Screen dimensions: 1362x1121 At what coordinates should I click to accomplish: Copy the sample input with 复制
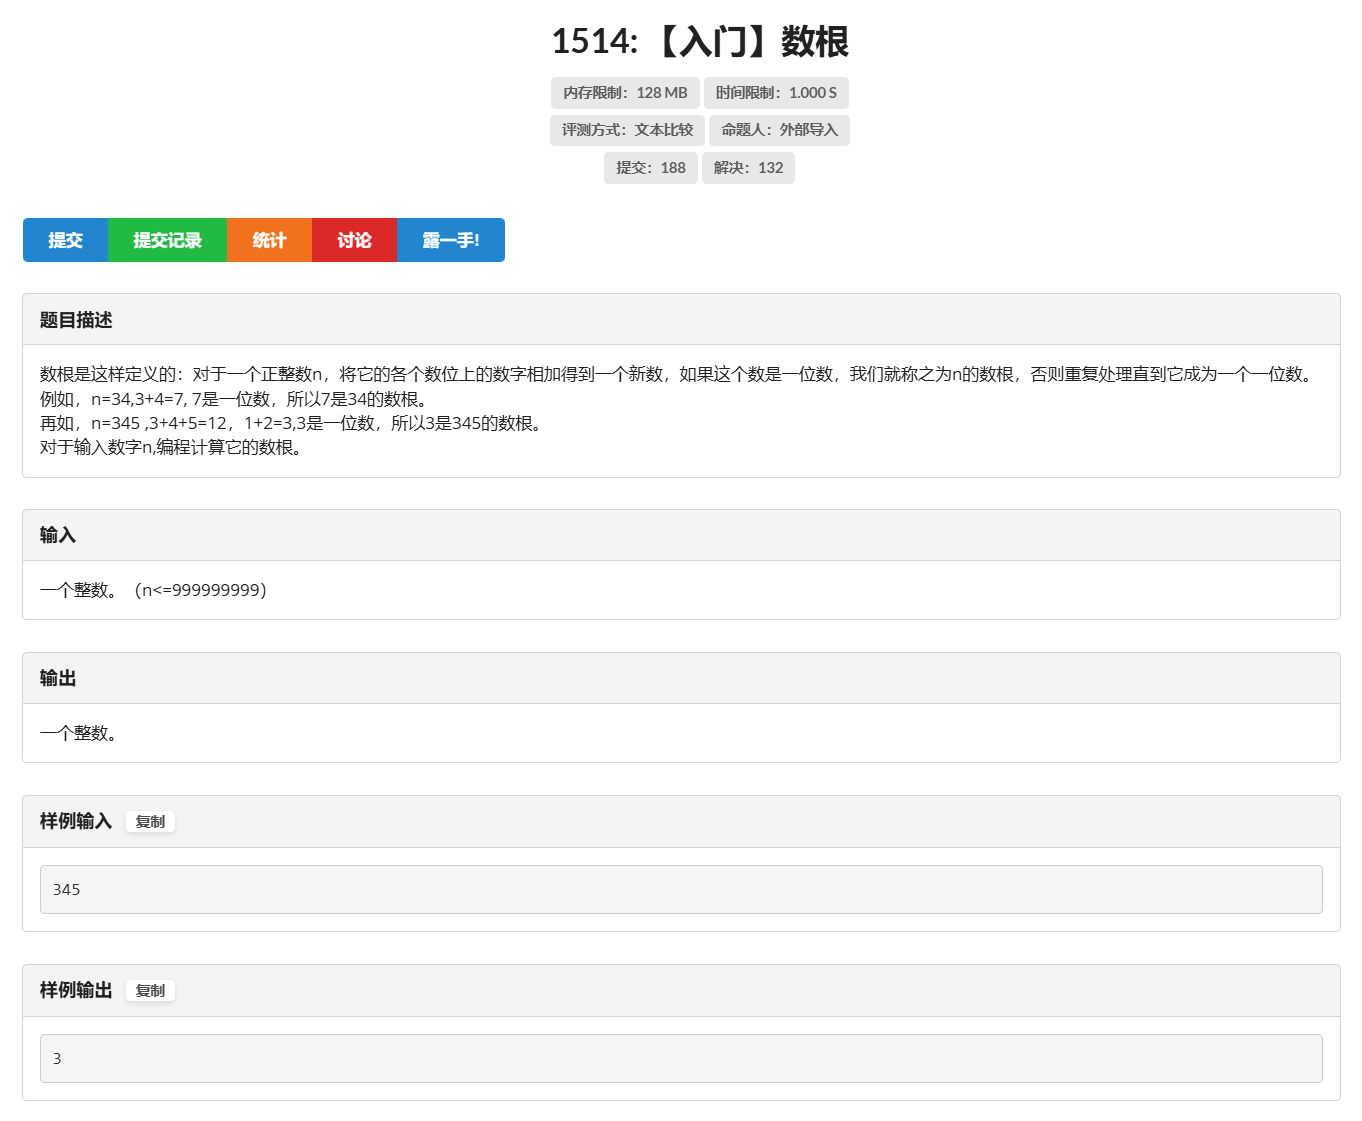click(x=150, y=822)
